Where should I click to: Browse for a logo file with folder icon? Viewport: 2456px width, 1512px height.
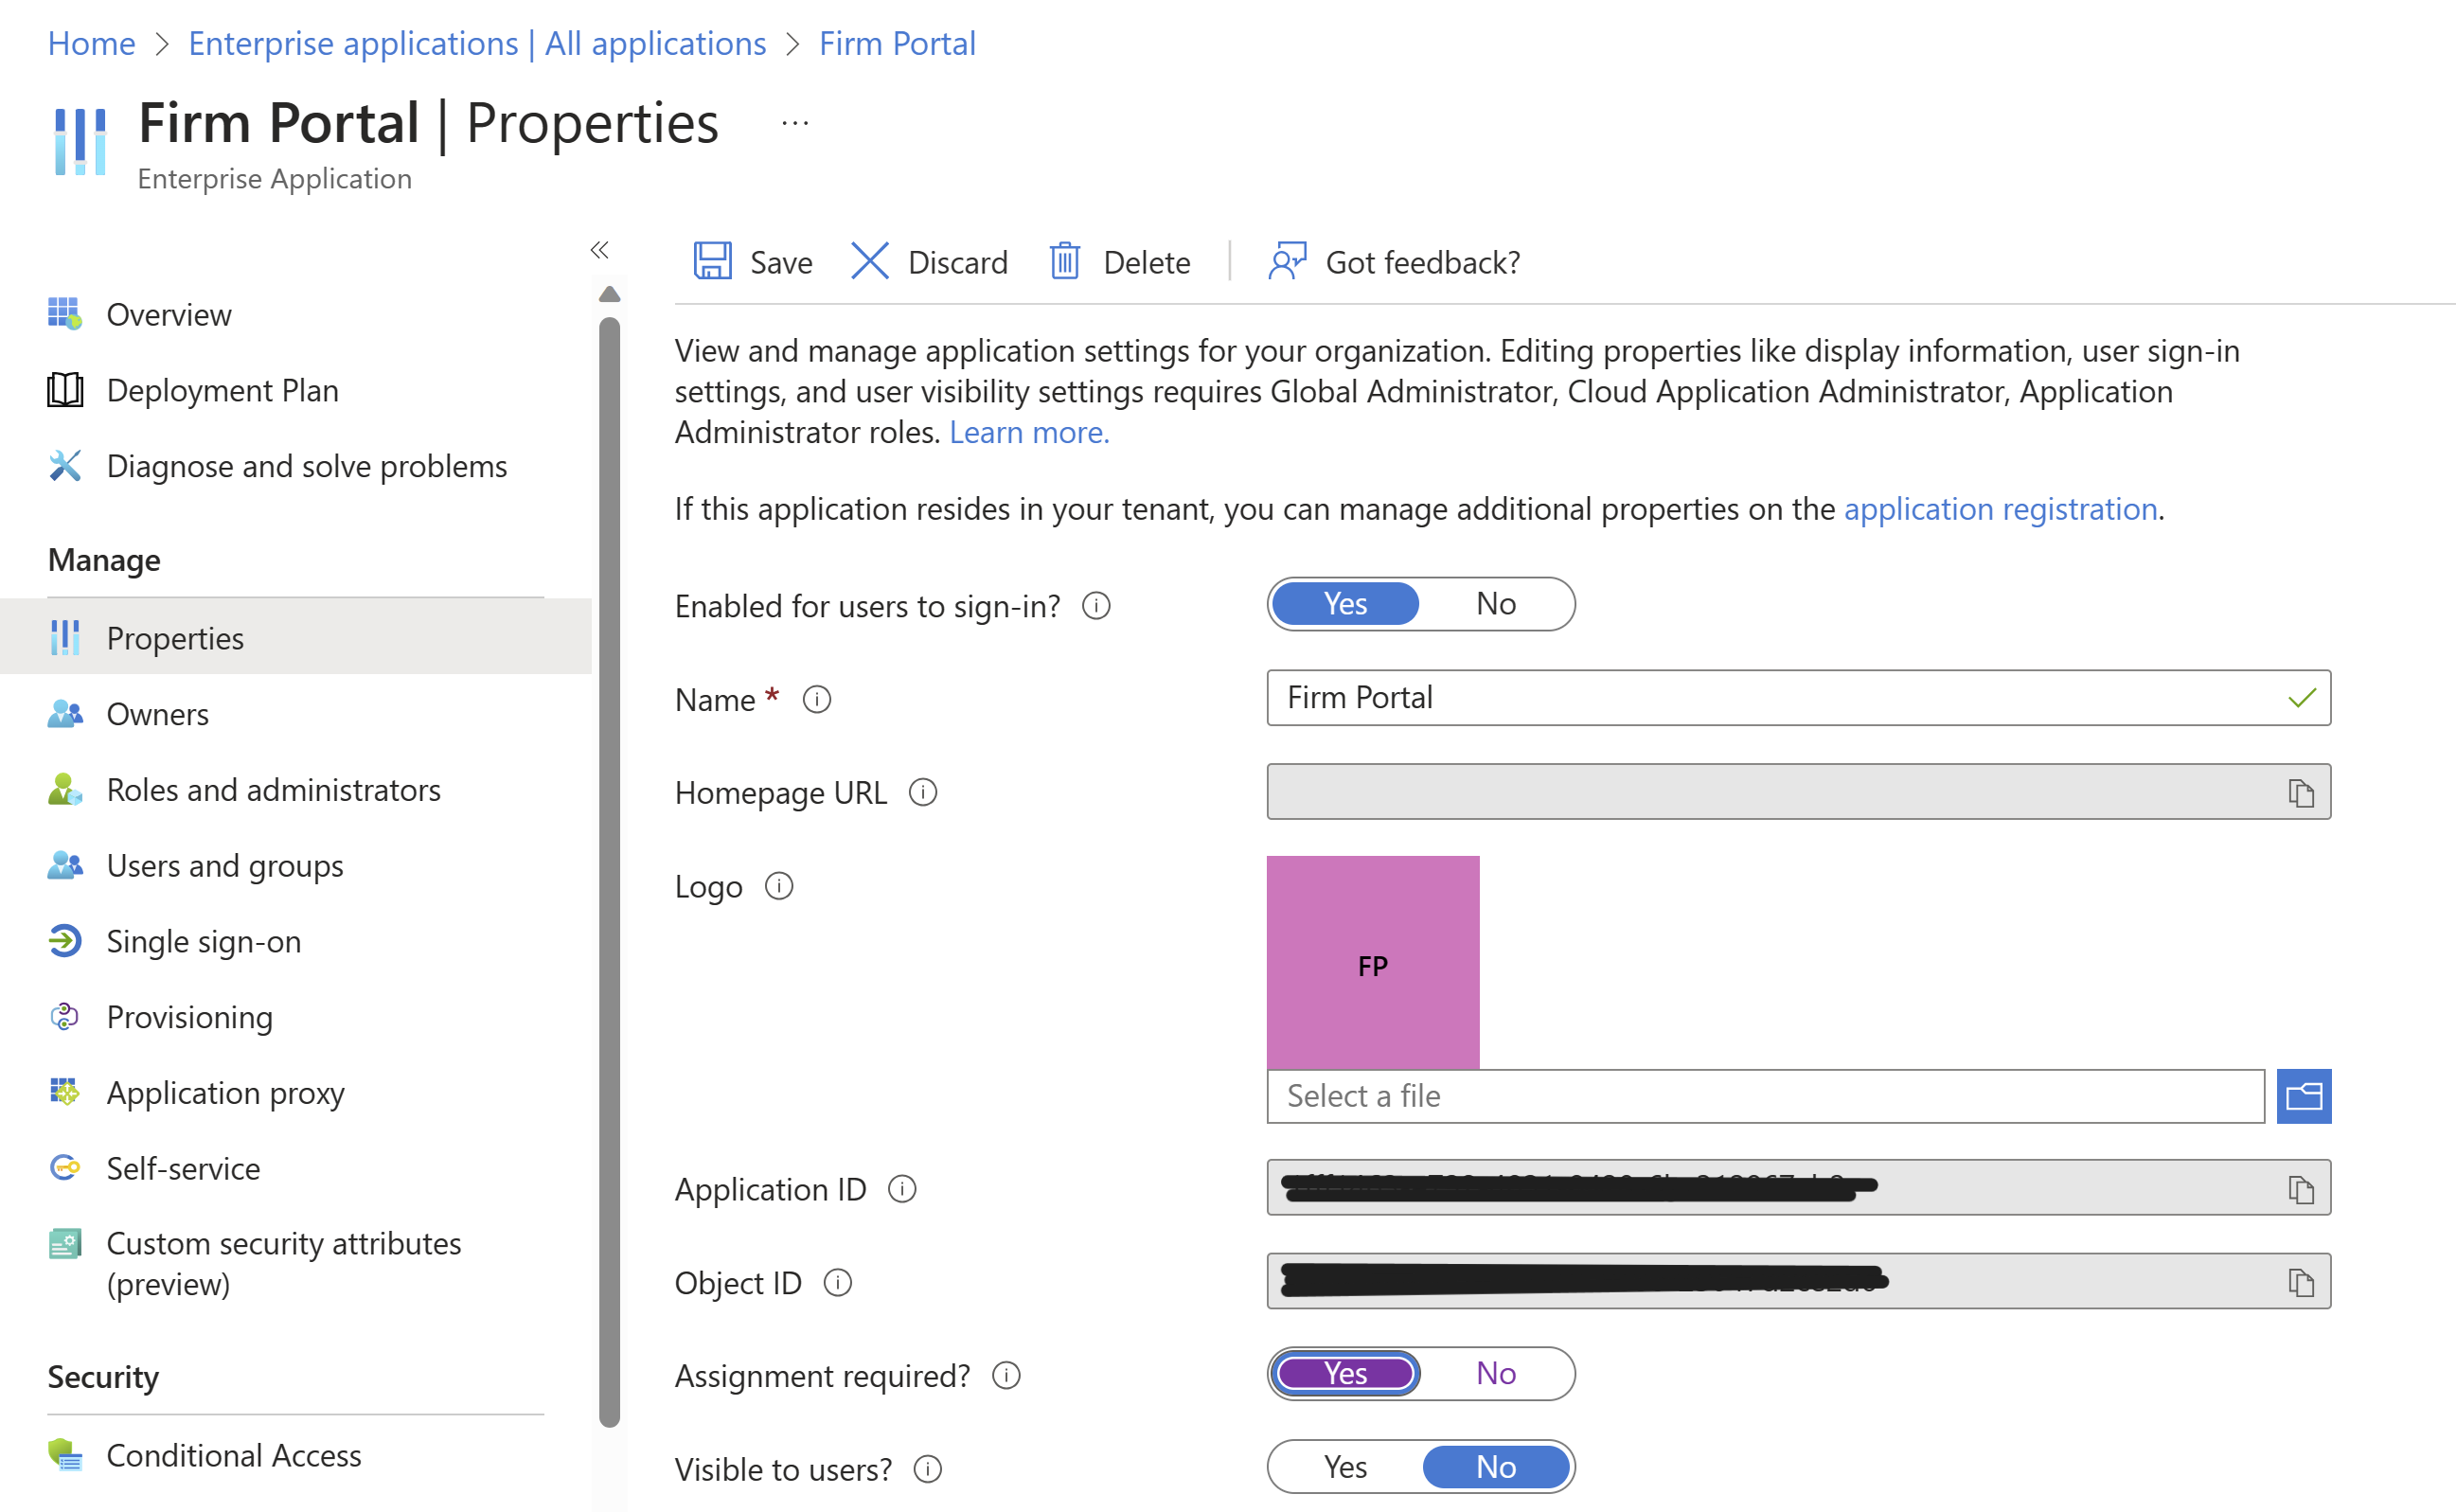[x=2304, y=1097]
